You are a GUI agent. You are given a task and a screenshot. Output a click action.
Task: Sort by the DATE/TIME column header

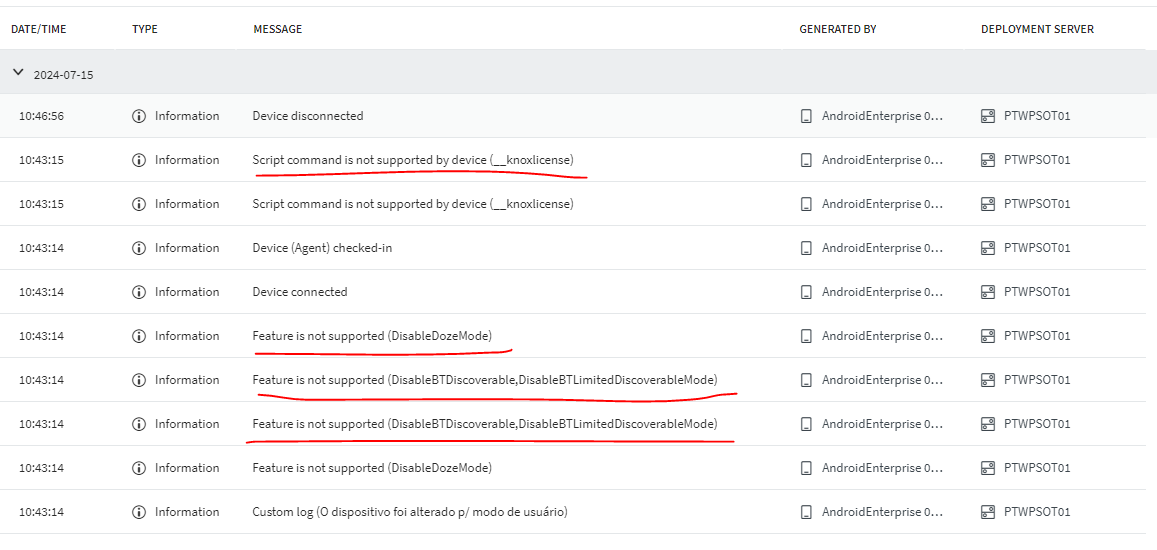tap(39, 29)
